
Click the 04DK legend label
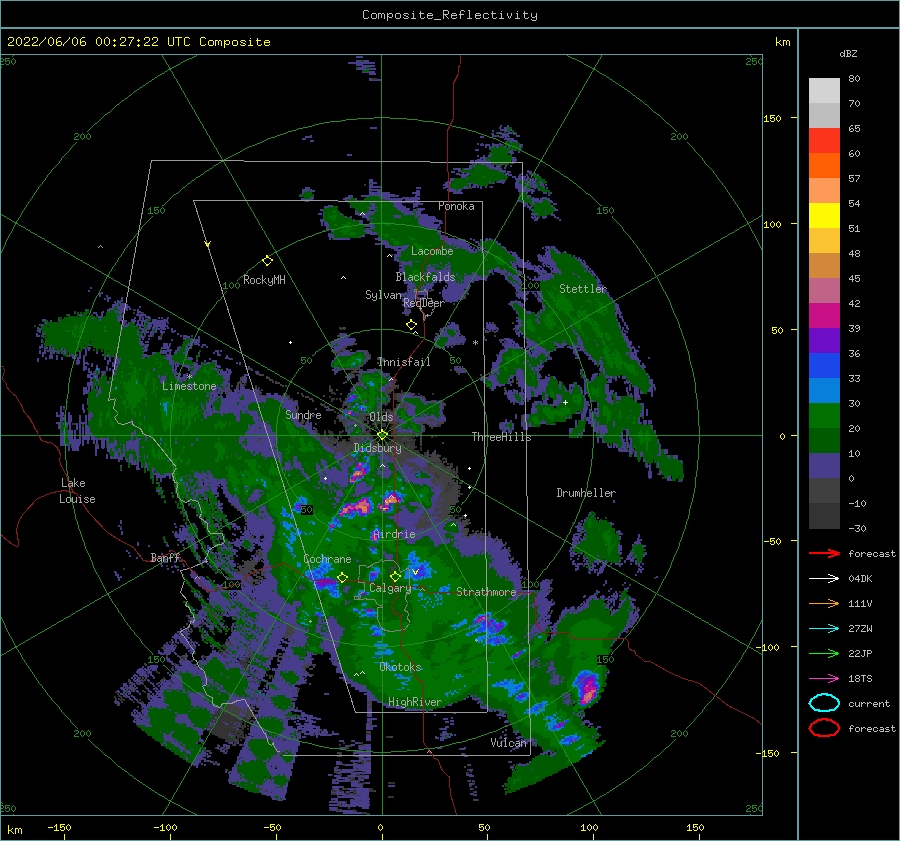pos(860,579)
